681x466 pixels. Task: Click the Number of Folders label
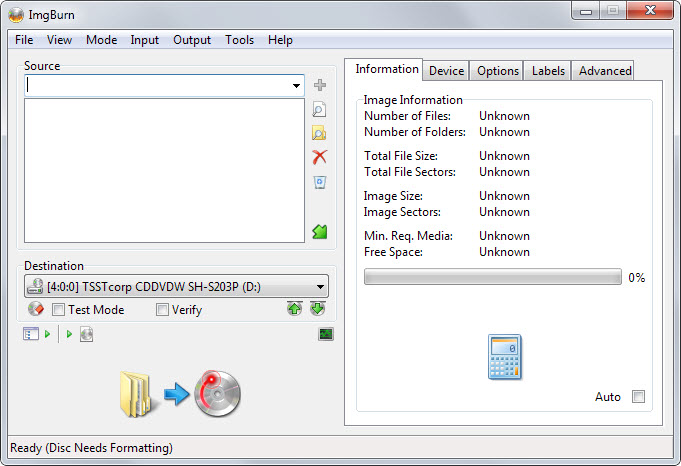(415, 132)
